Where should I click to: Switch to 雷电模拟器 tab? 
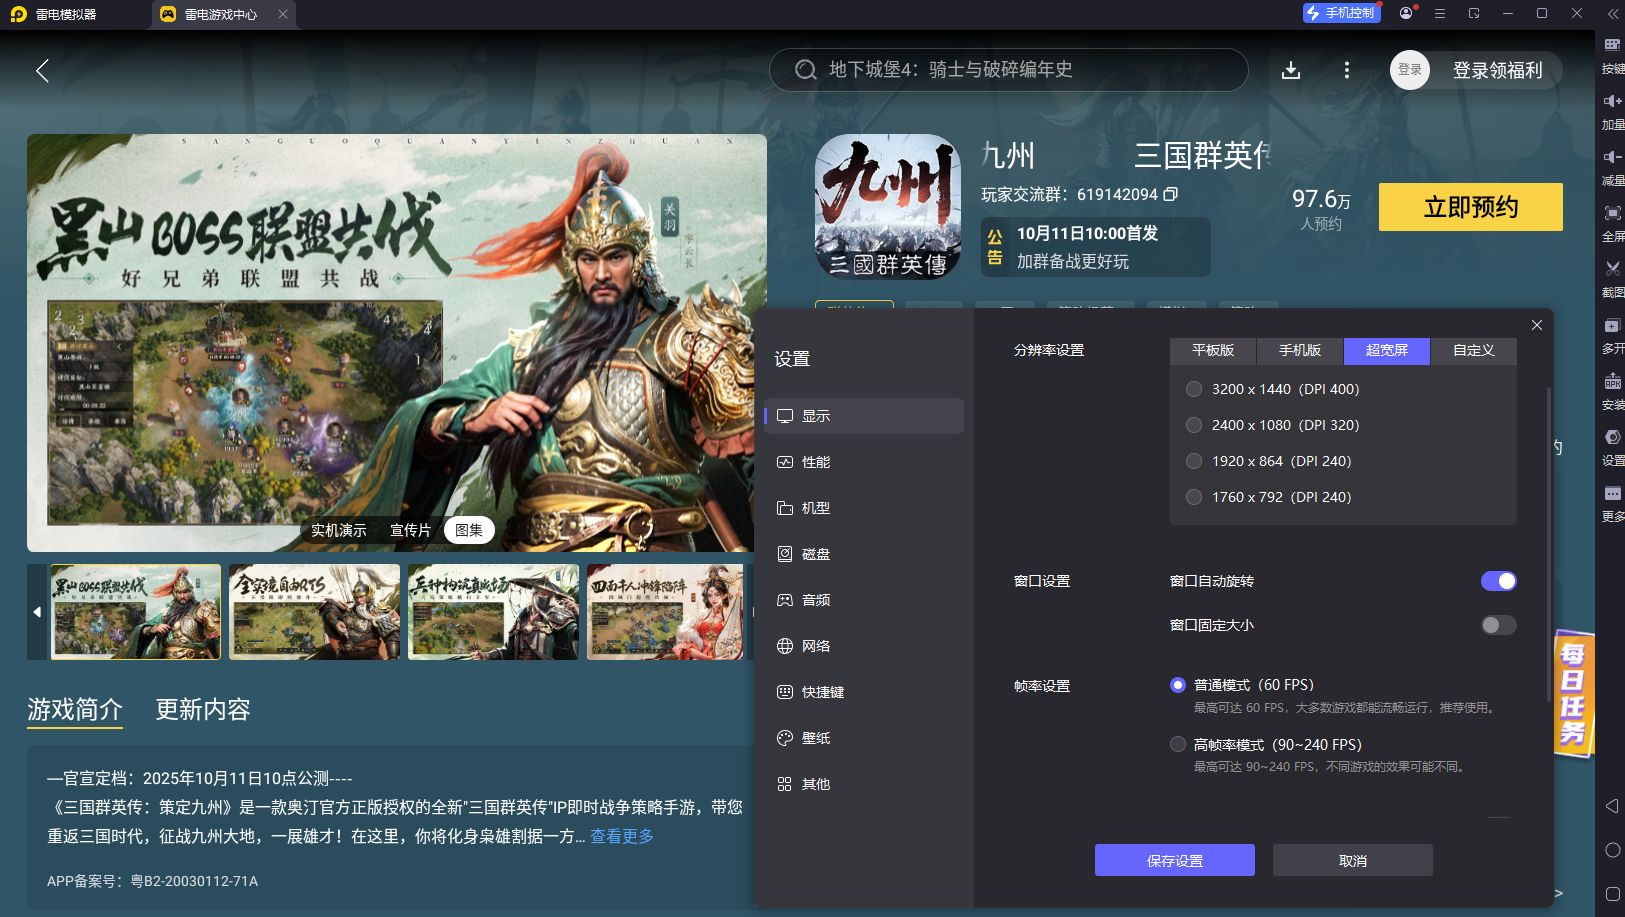68,14
